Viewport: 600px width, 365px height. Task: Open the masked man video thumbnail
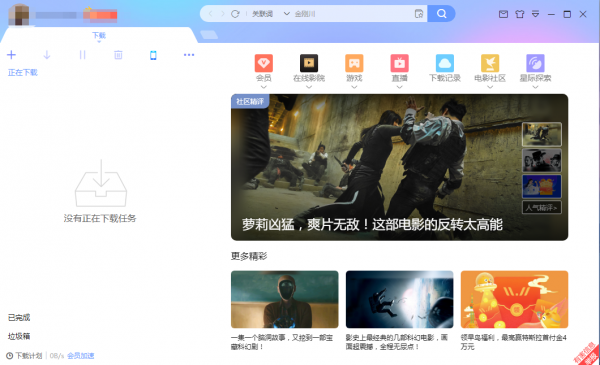coord(285,299)
